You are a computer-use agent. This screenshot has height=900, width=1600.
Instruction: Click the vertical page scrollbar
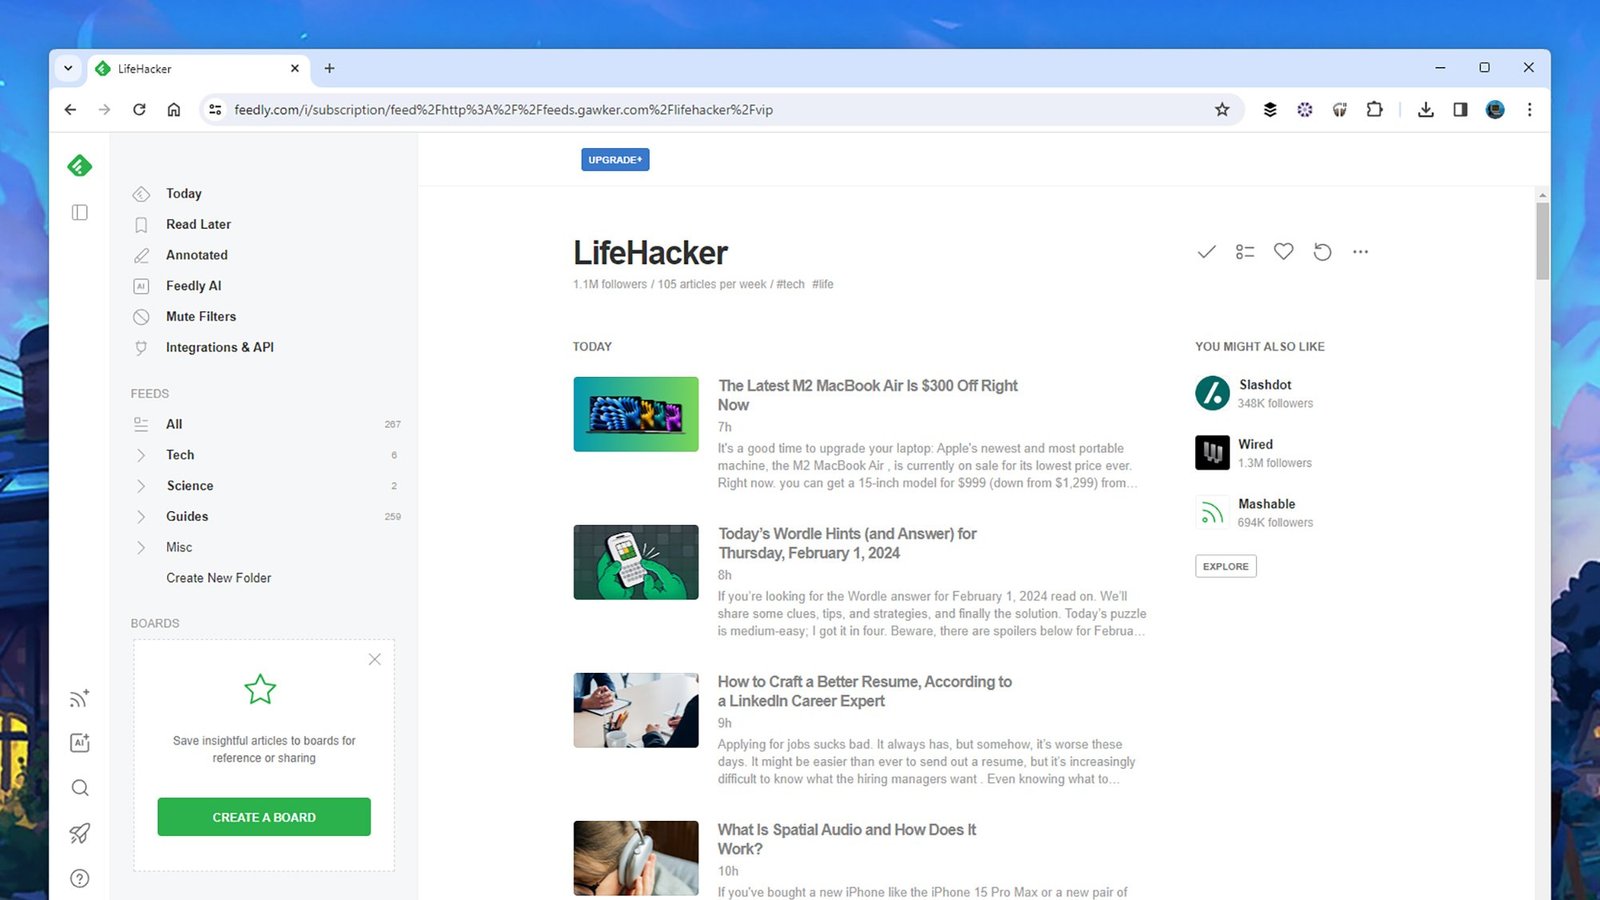[x=1542, y=241]
